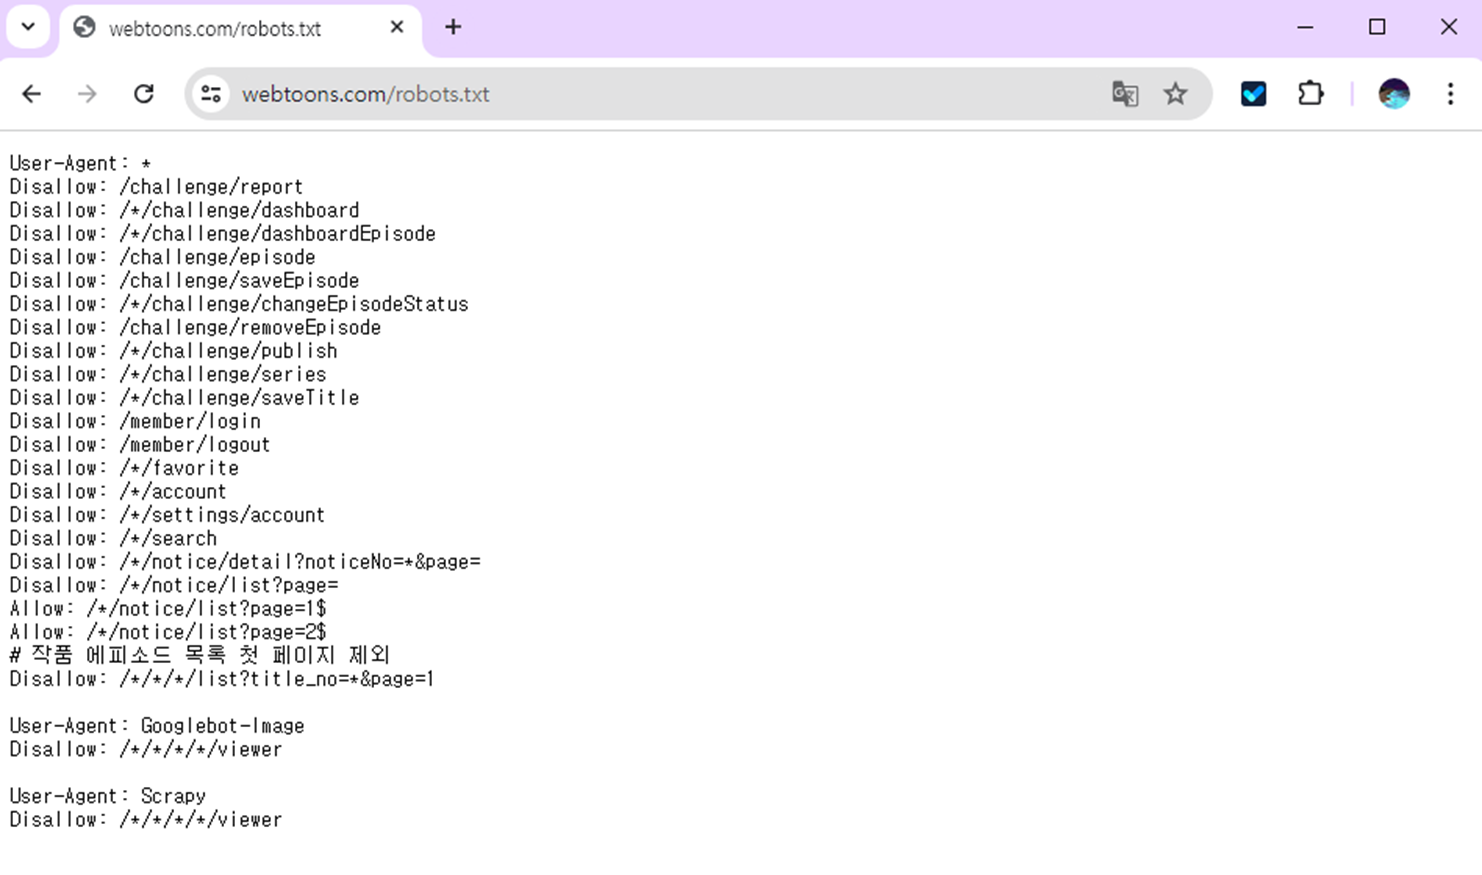Click 'Disallow: /*/challenge/saveTitle' line

click(x=184, y=398)
